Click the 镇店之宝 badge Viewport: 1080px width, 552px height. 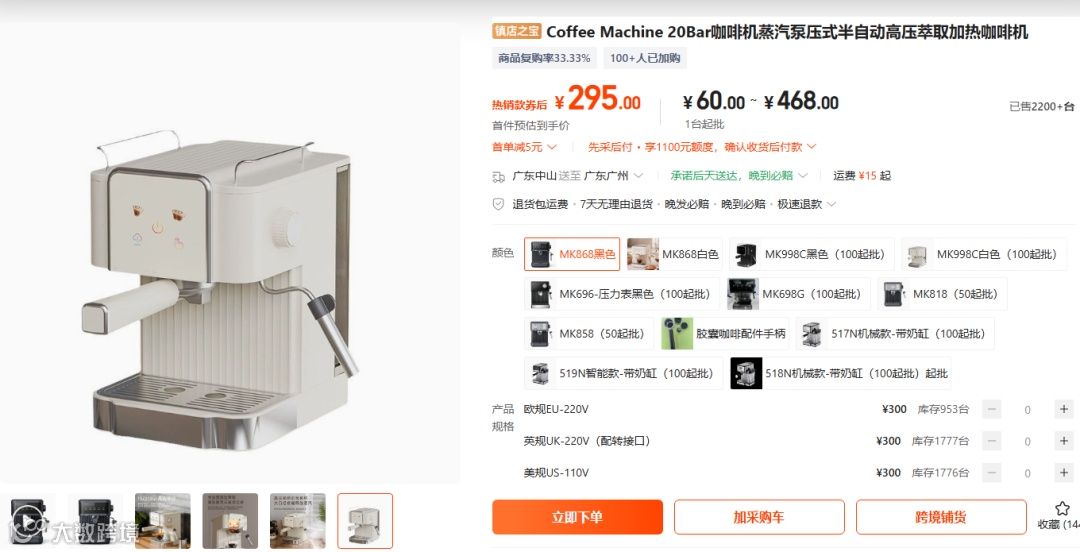coord(517,31)
